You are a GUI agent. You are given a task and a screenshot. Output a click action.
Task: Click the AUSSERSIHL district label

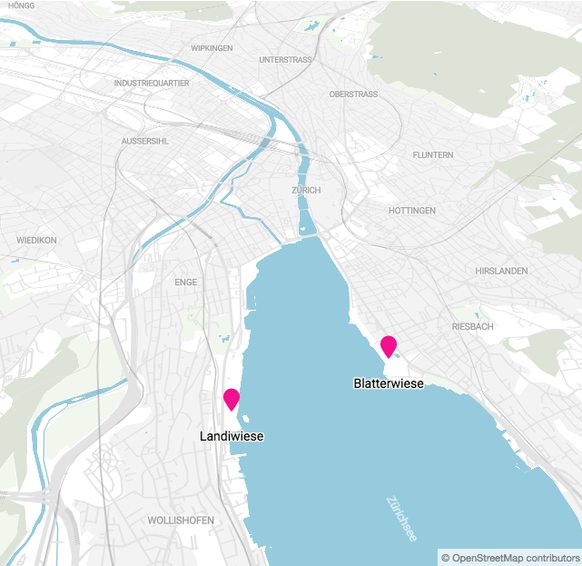pyautogui.click(x=145, y=141)
